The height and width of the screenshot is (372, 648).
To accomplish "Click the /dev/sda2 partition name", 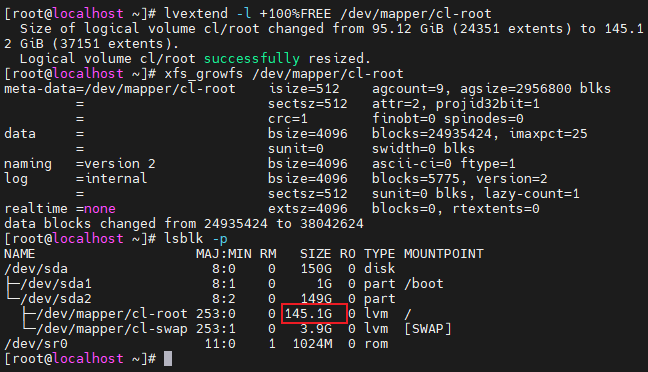I will point(56,298).
